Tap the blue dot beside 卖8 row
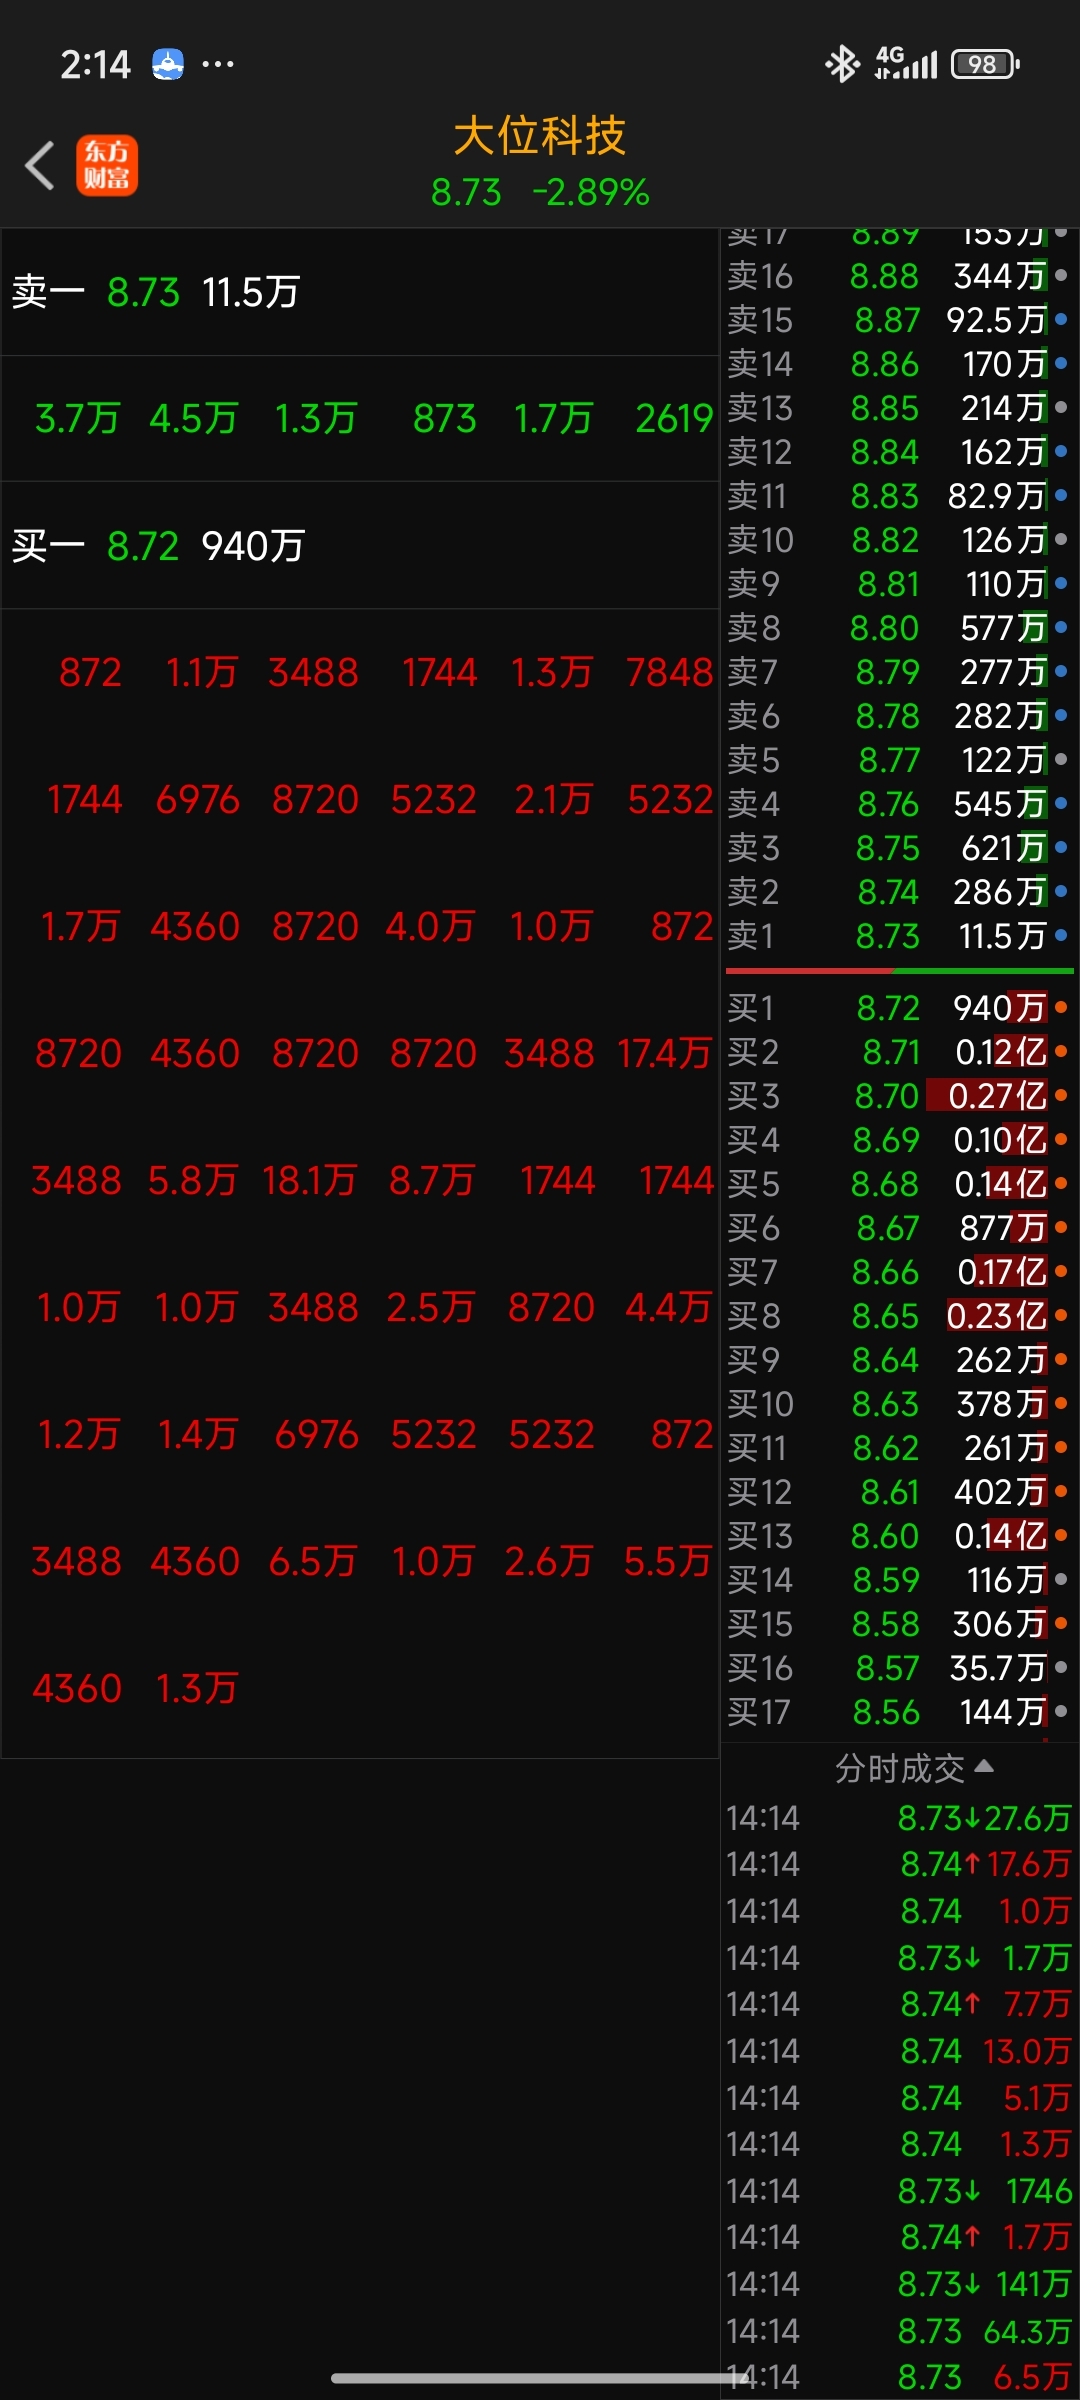The width and height of the screenshot is (1080, 2400). point(1061,627)
